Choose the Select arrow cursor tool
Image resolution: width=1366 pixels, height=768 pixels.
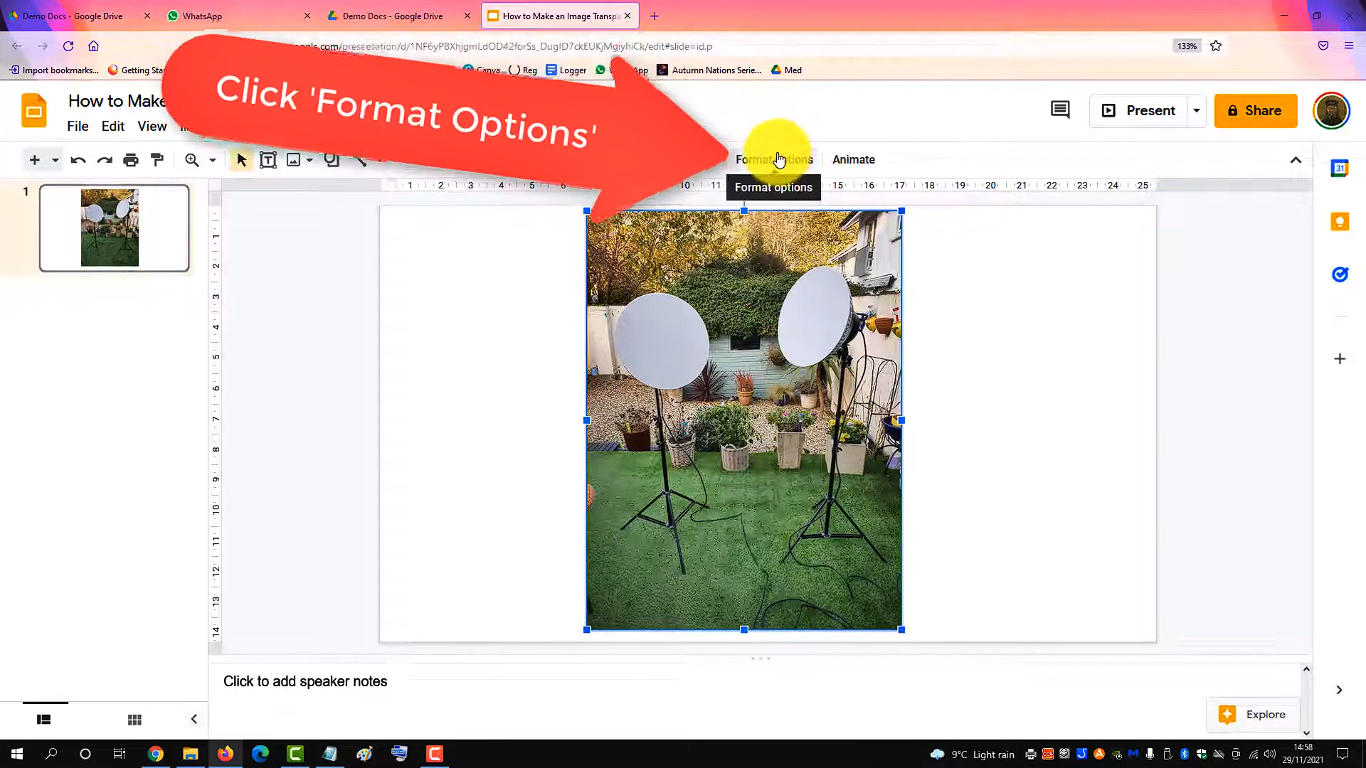click(x=241, y=160)
